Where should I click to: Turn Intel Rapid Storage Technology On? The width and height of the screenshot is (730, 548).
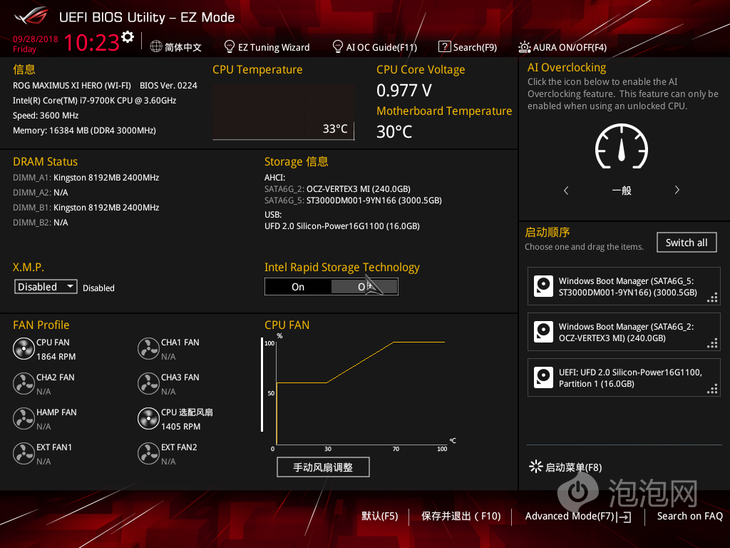pyautogui.click(x=298, y=287)
